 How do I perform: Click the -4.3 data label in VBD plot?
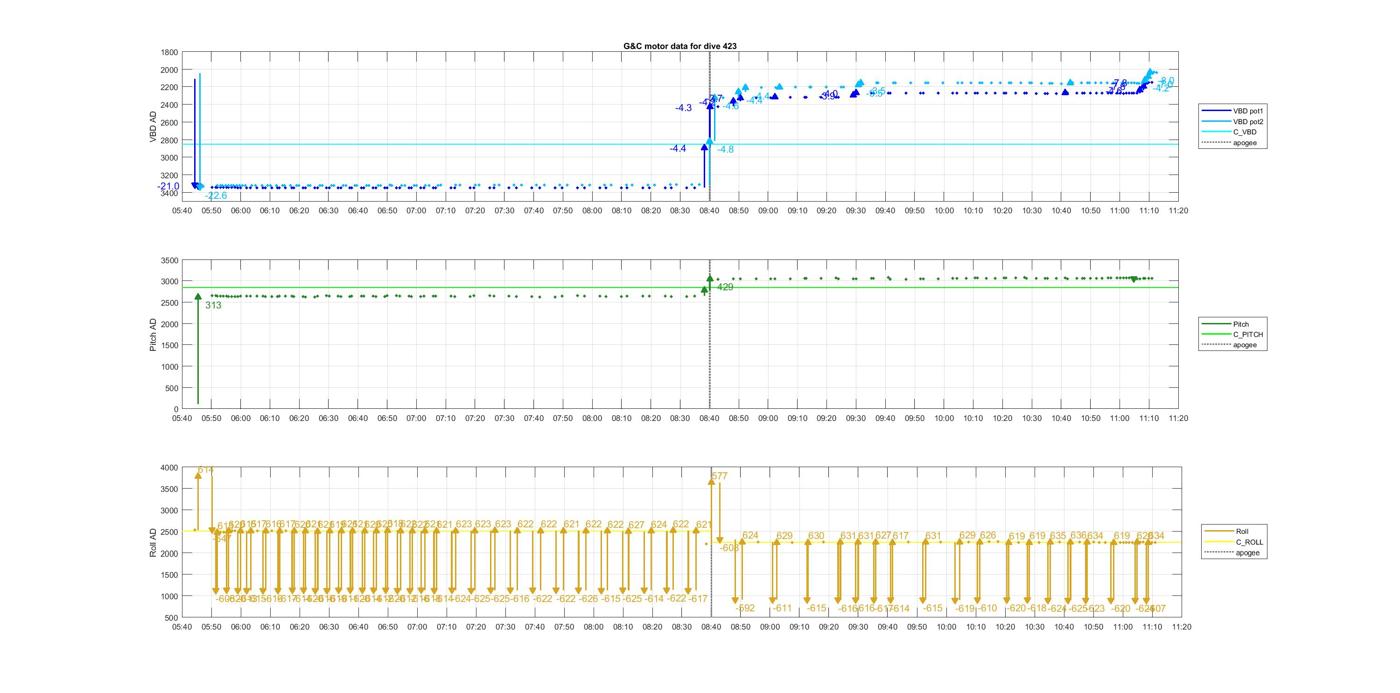point(683,108)
